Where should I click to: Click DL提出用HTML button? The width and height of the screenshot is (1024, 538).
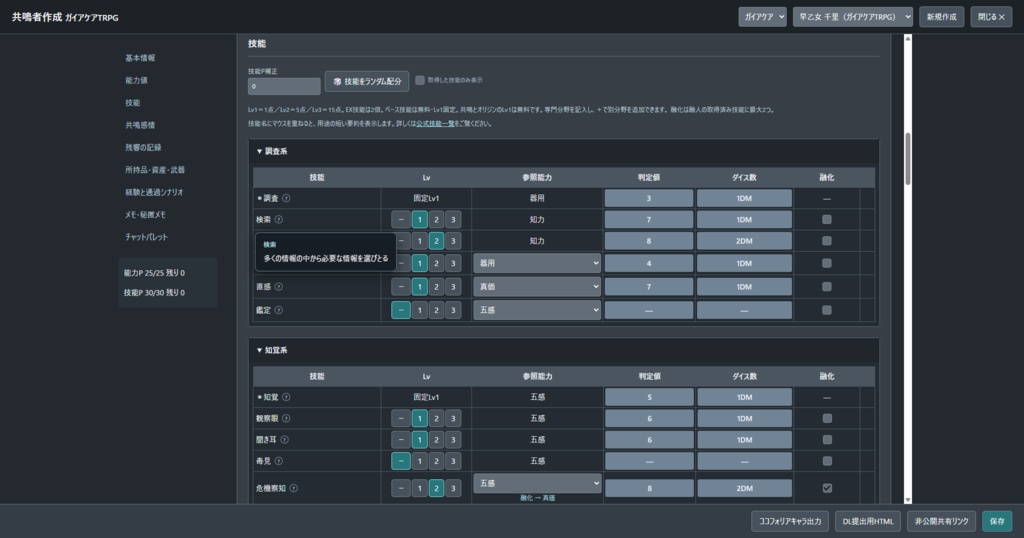coord(868,521)
